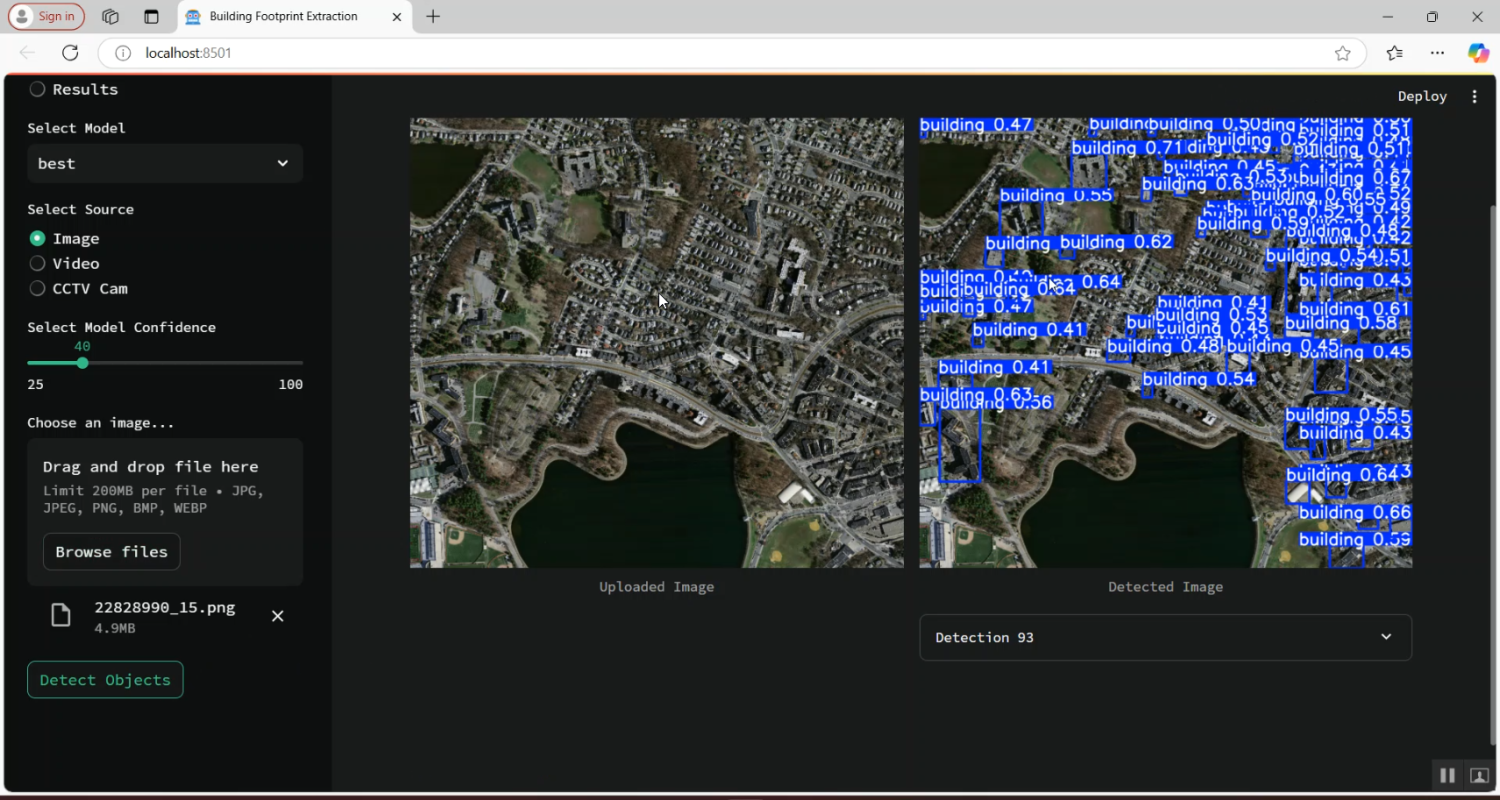Open the Select Model dropdown showing best

[165, 163]
